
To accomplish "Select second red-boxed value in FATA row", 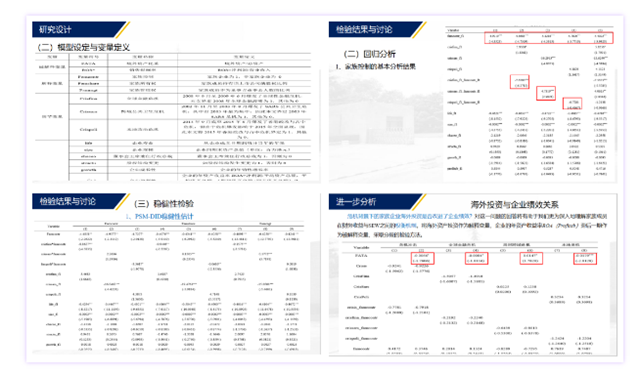I will (476, 258).
